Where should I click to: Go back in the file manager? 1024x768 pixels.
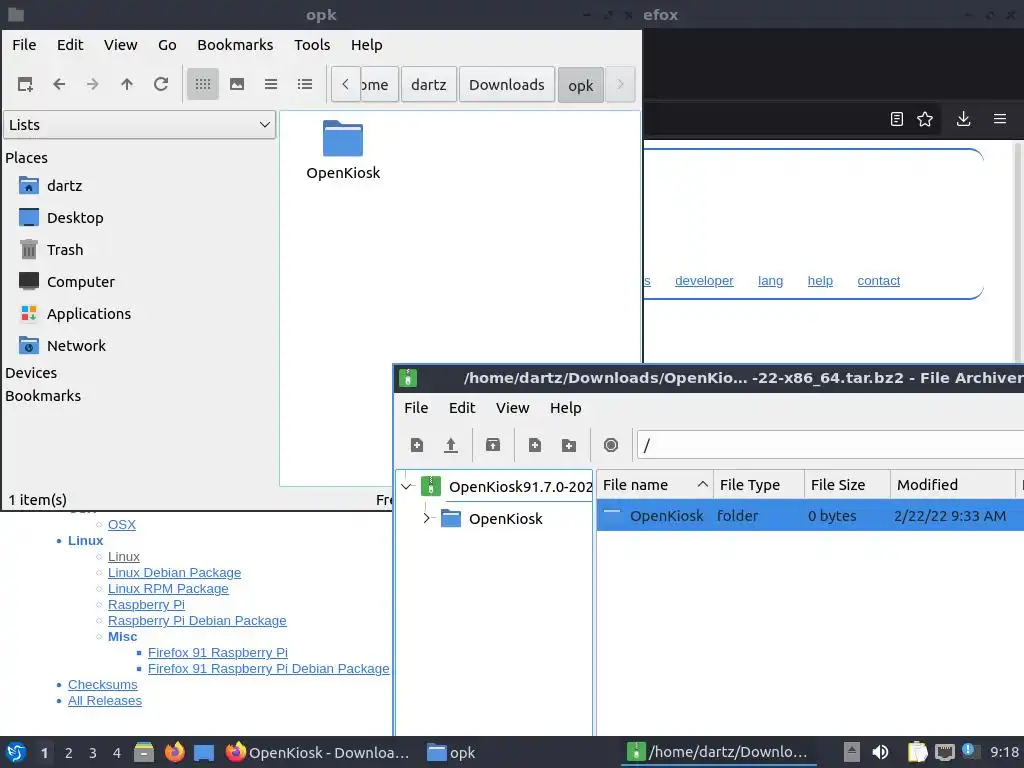[59, 84]
